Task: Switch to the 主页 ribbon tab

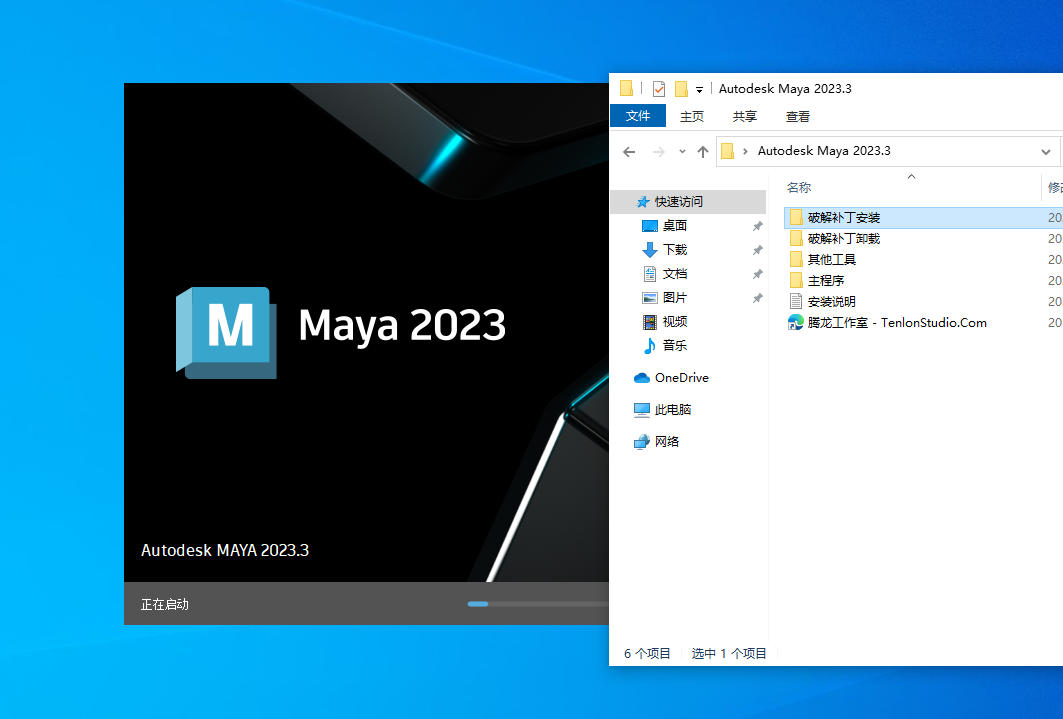Action: click(692, 116)
